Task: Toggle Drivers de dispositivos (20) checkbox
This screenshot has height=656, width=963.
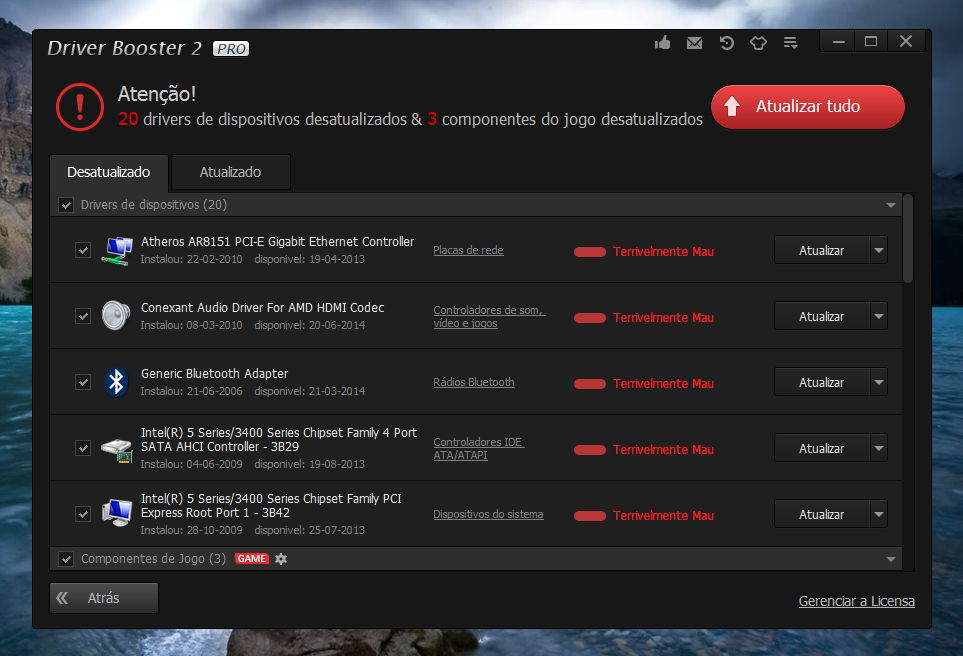Action: point(66,205)
